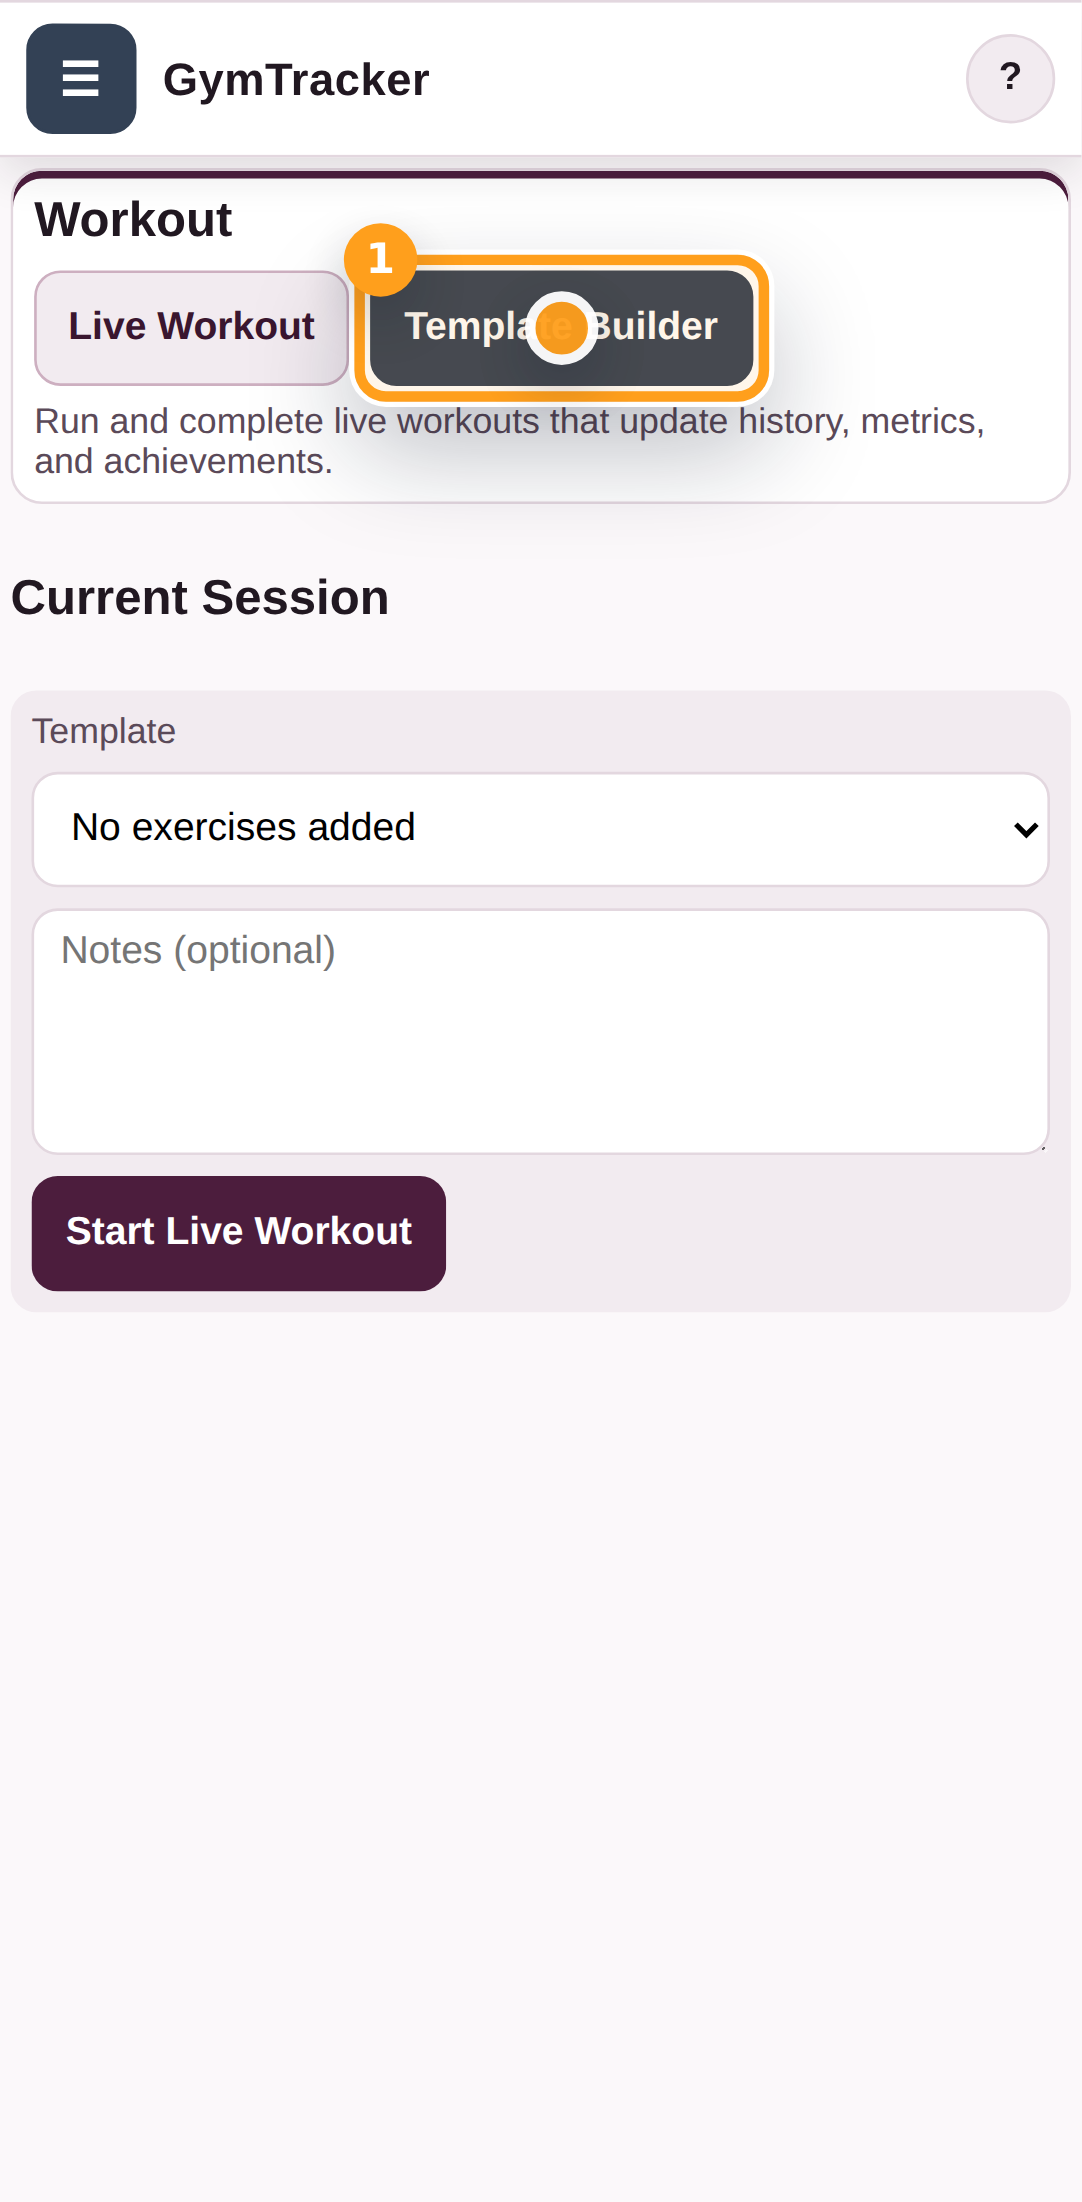
Task: Click the Current Session heading
Action: click(200, 597)
